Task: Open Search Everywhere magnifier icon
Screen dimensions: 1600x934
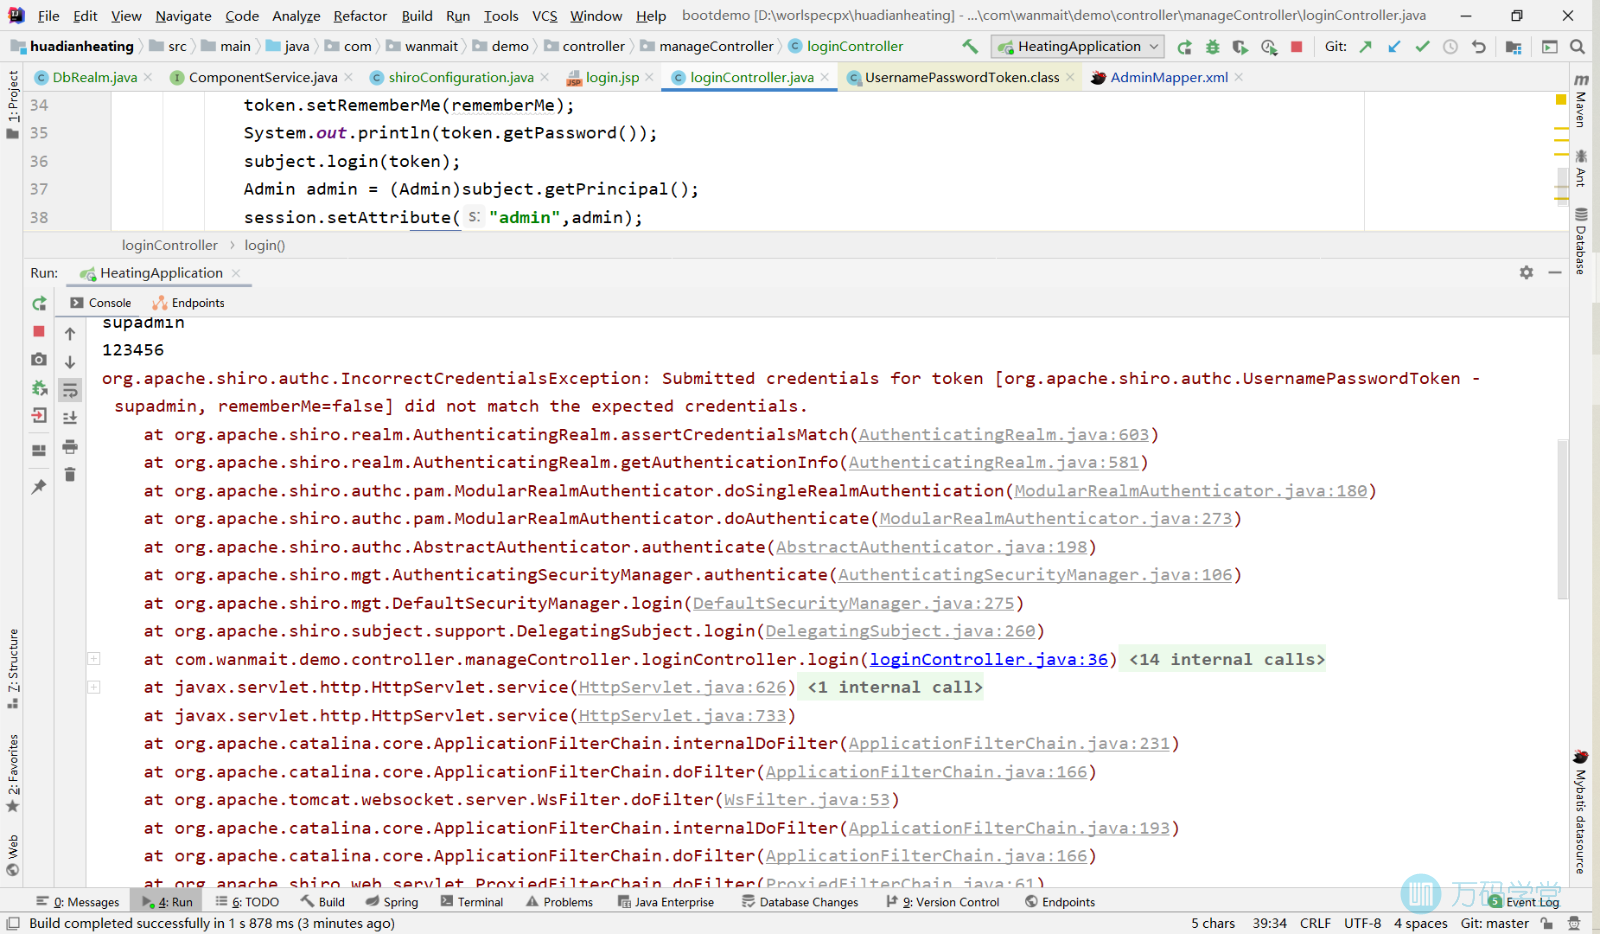Action: point(1577,47)
